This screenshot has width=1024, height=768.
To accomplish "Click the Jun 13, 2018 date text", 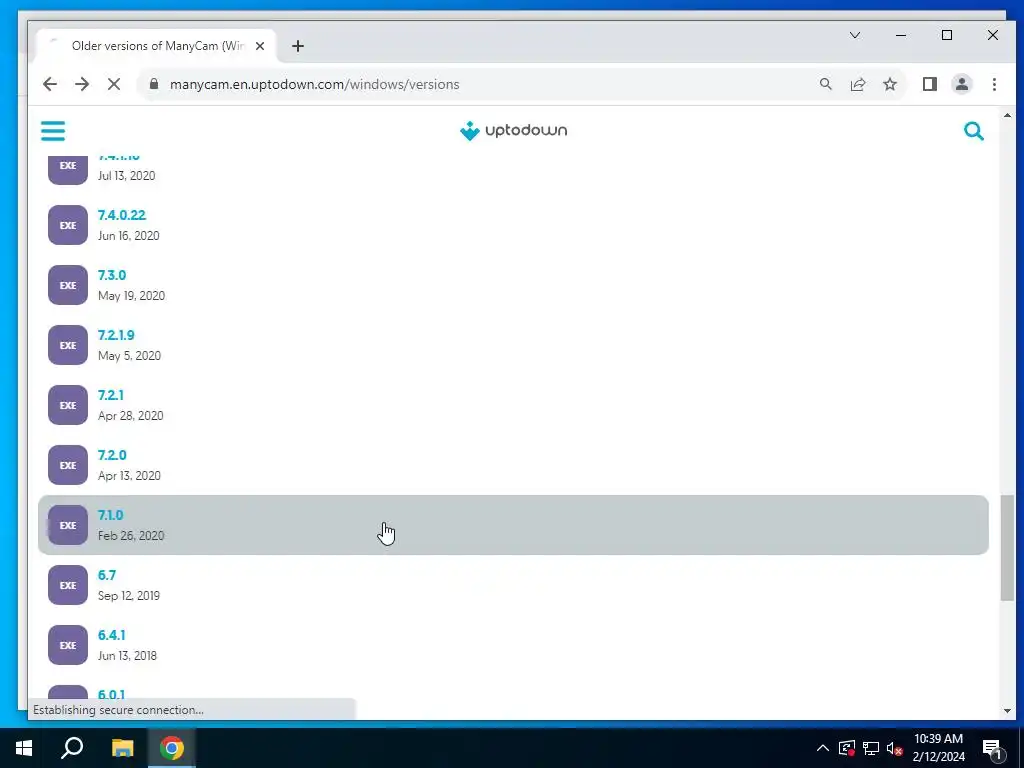I will 127,656.
